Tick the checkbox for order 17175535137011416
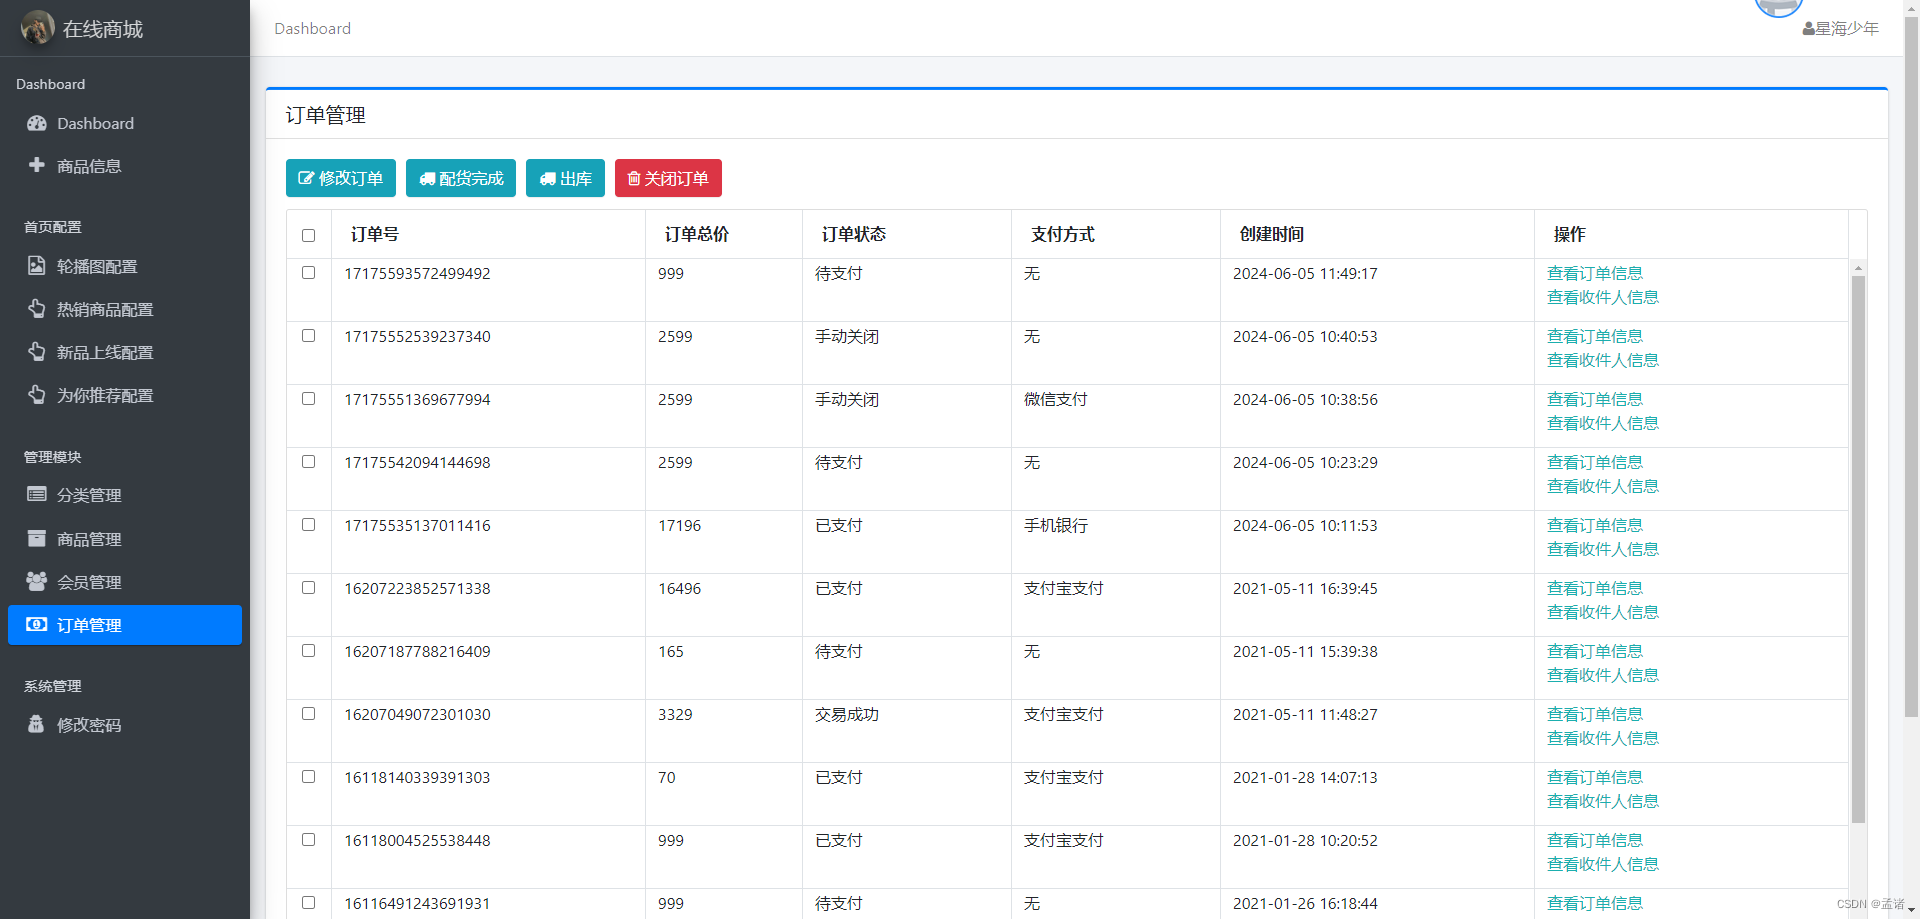 308,525
